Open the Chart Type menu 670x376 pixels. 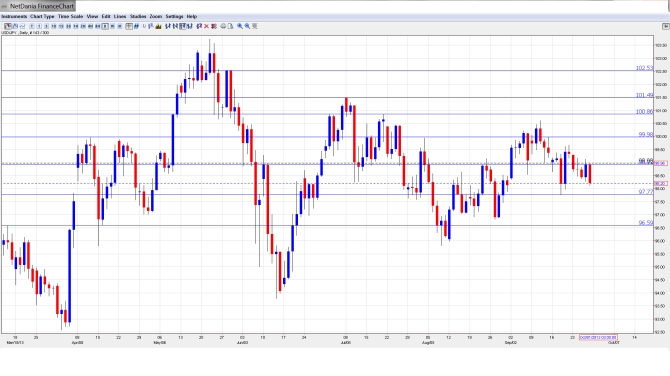pyautogui.click(x=42, y=17)
